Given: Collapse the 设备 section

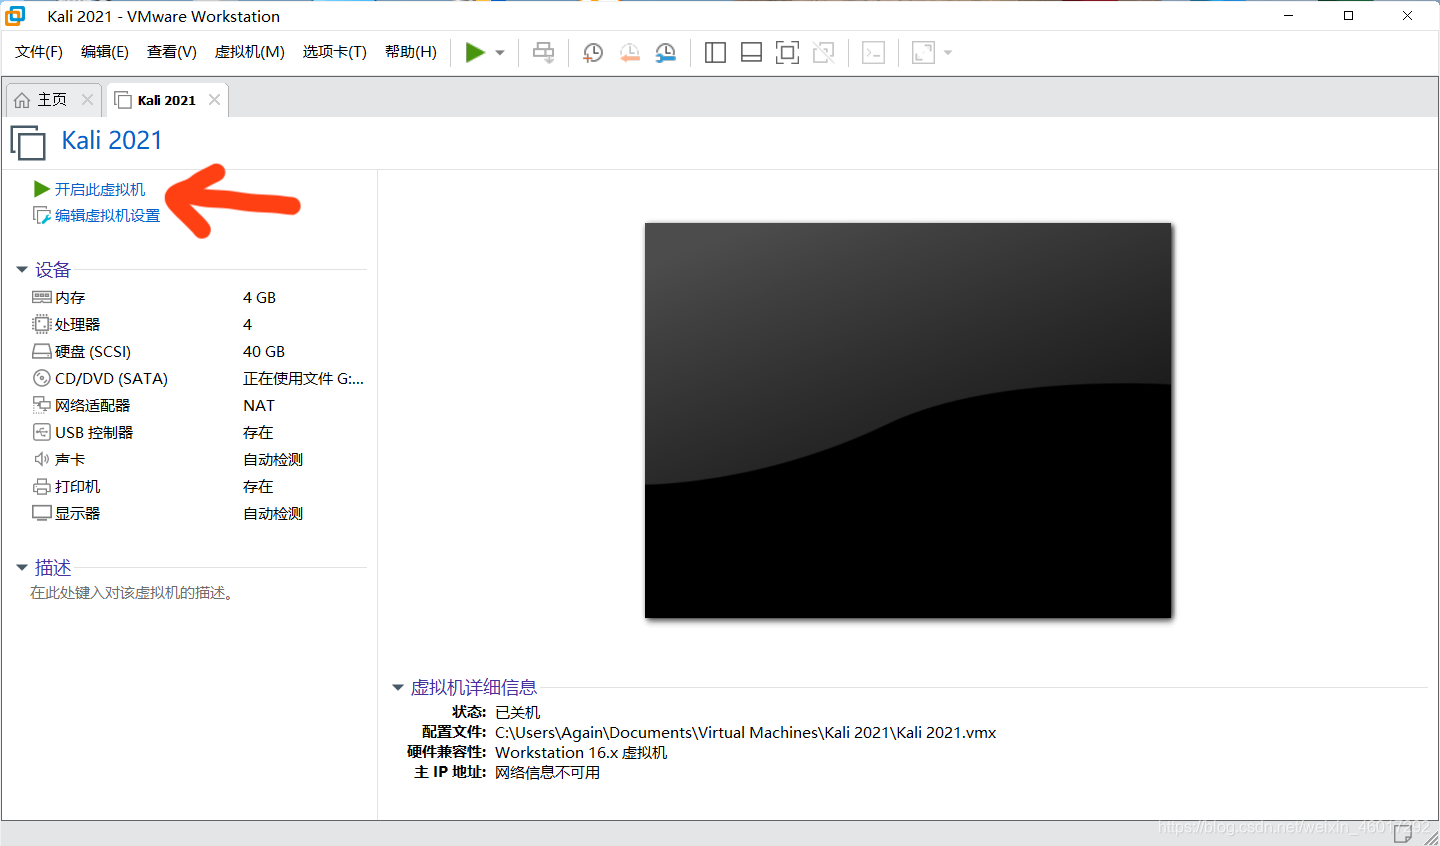Looking at the screenshot, I should click(x=22, y=270).
